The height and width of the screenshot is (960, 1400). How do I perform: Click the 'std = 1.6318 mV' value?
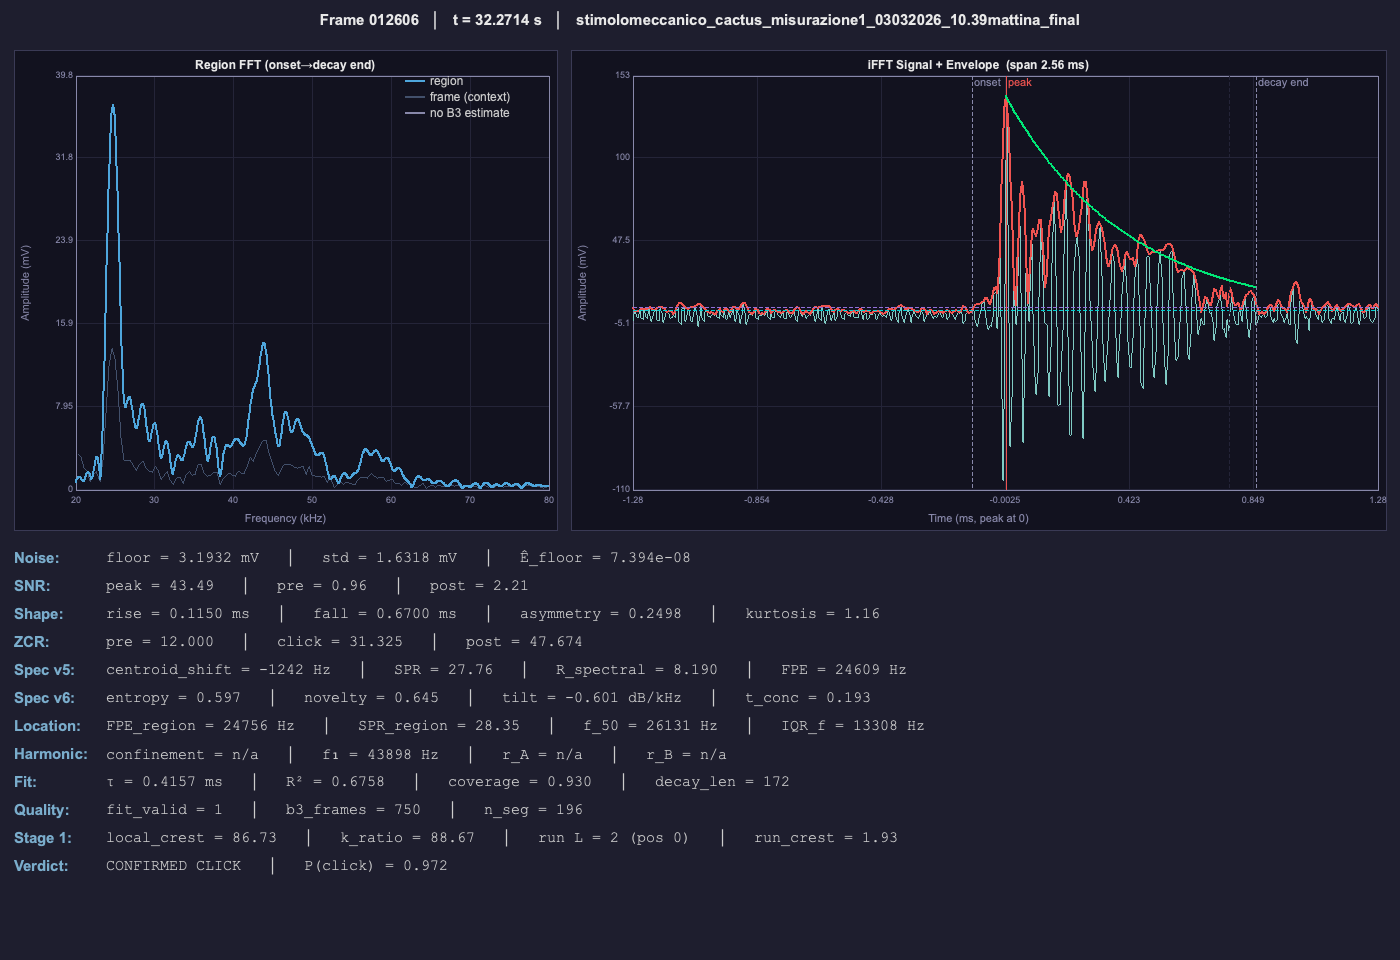[x=390, y=558]
